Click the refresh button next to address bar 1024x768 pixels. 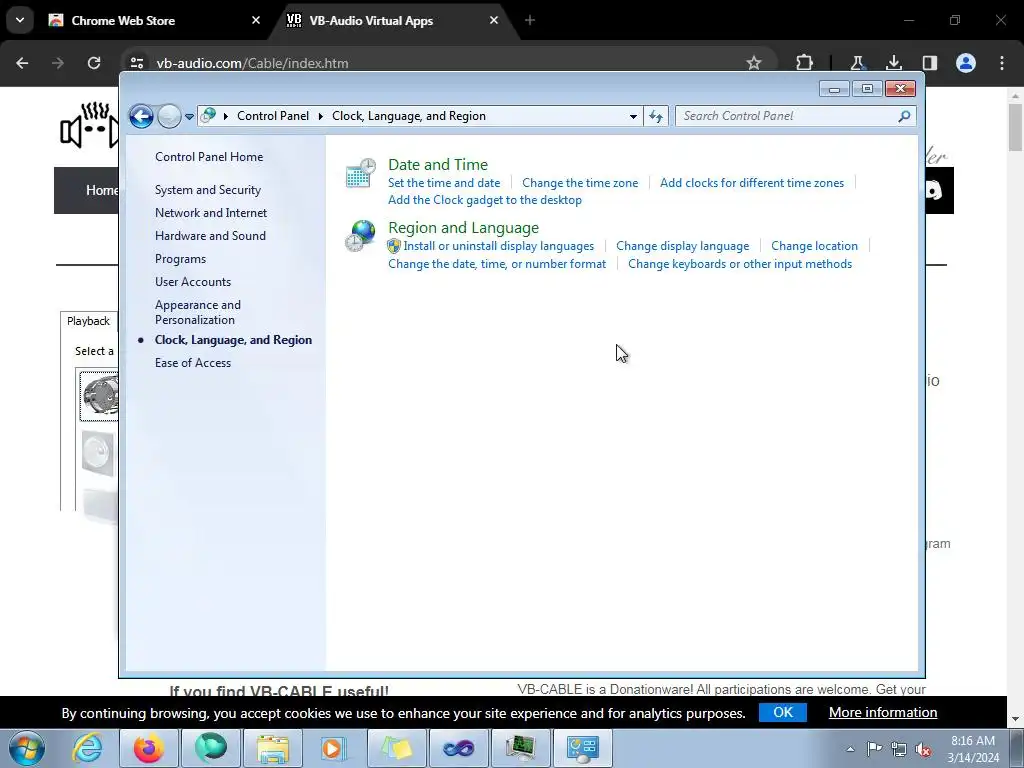pos(656,116)
